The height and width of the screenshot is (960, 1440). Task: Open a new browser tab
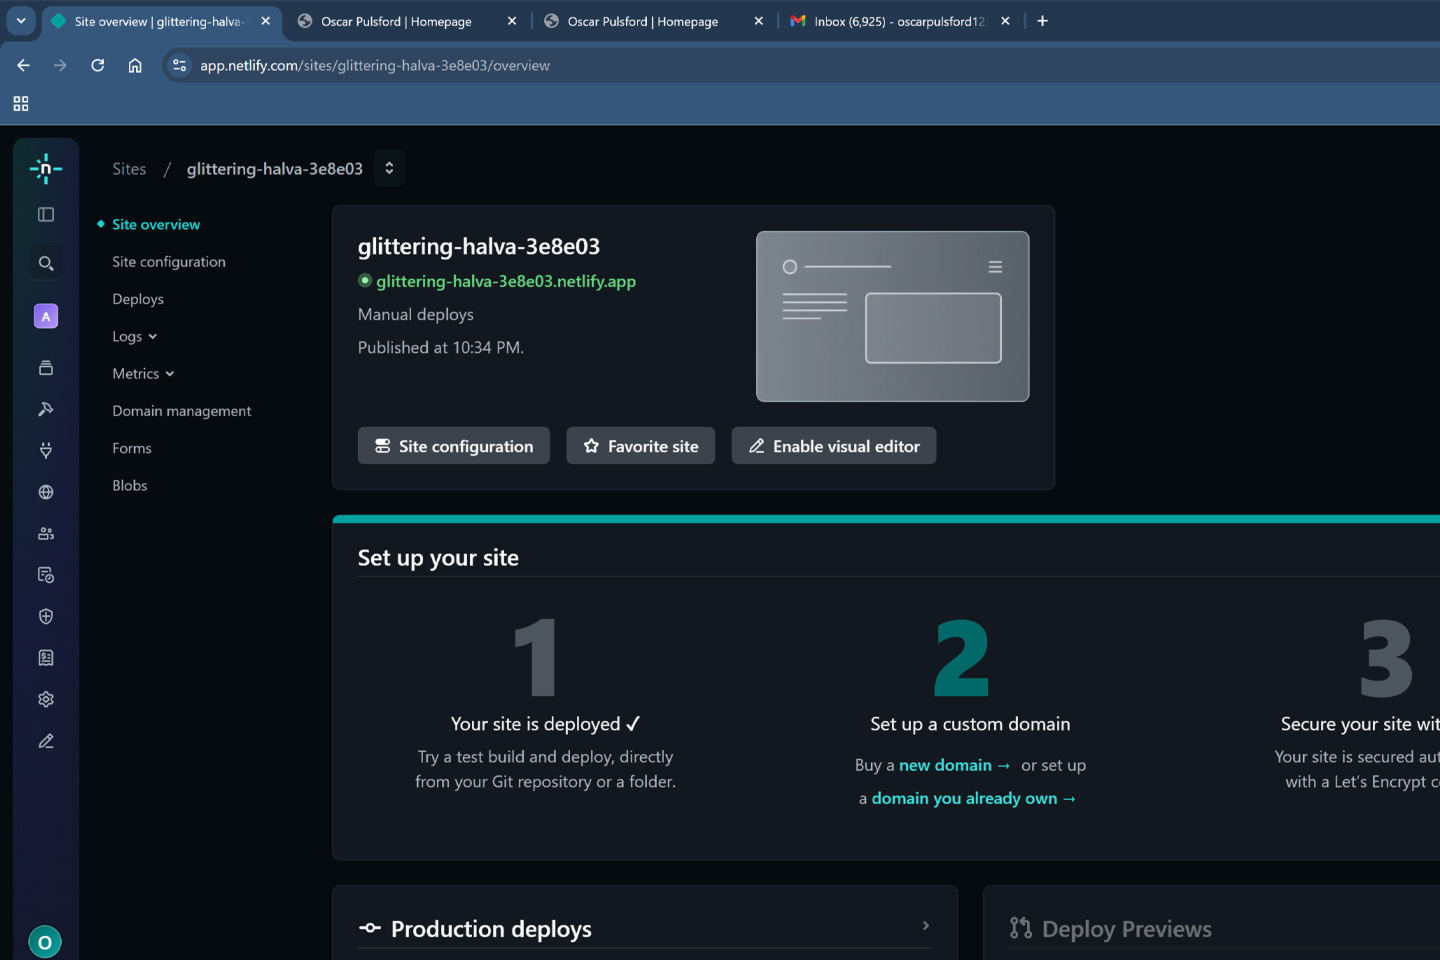(1042, 21)
